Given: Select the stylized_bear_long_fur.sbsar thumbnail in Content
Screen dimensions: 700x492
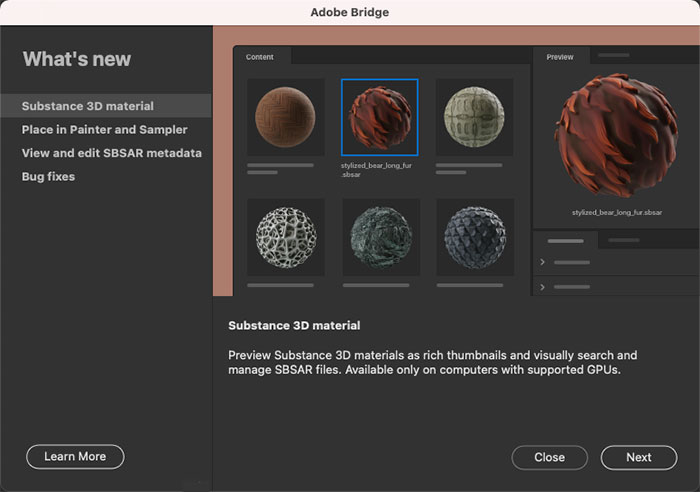Looking at the screenshot, I should click(x=379, y=117).
